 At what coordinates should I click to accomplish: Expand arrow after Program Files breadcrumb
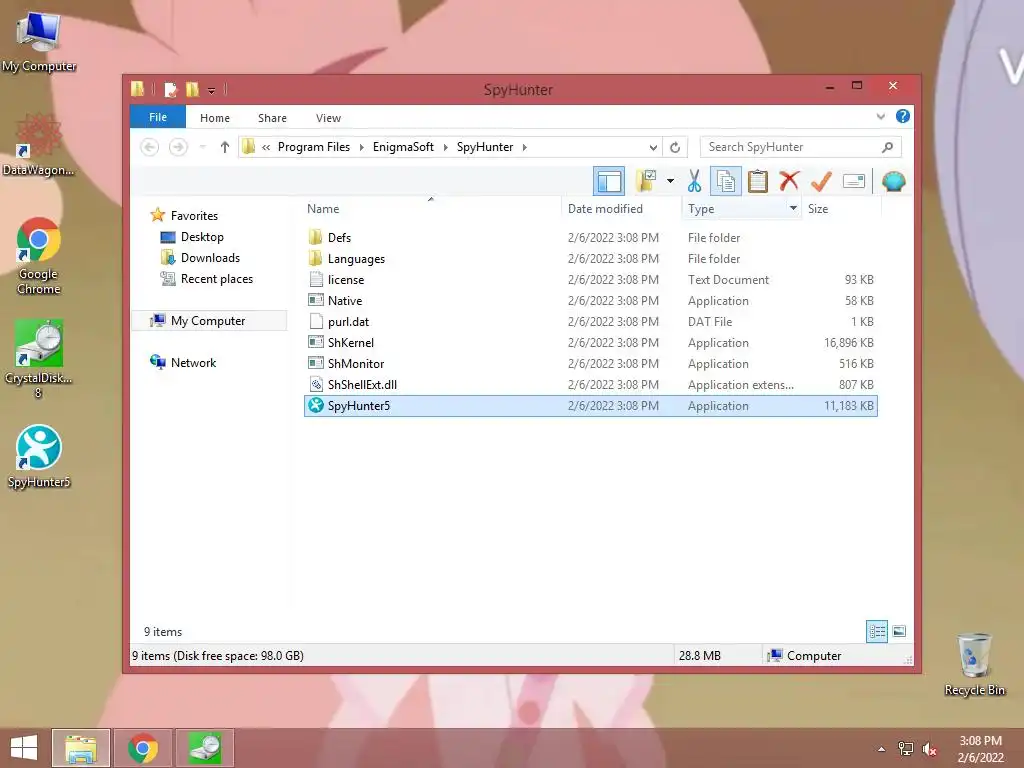(361, 147)
